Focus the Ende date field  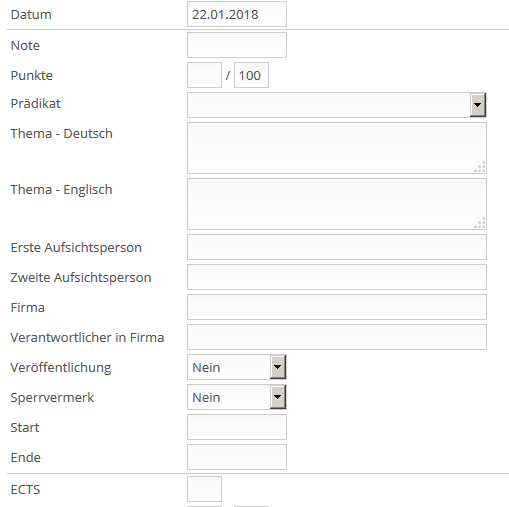(237, 457)
